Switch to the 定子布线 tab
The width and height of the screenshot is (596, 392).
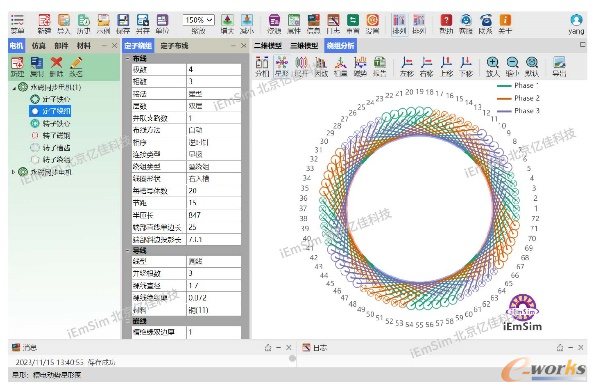[x=174, y=46]
